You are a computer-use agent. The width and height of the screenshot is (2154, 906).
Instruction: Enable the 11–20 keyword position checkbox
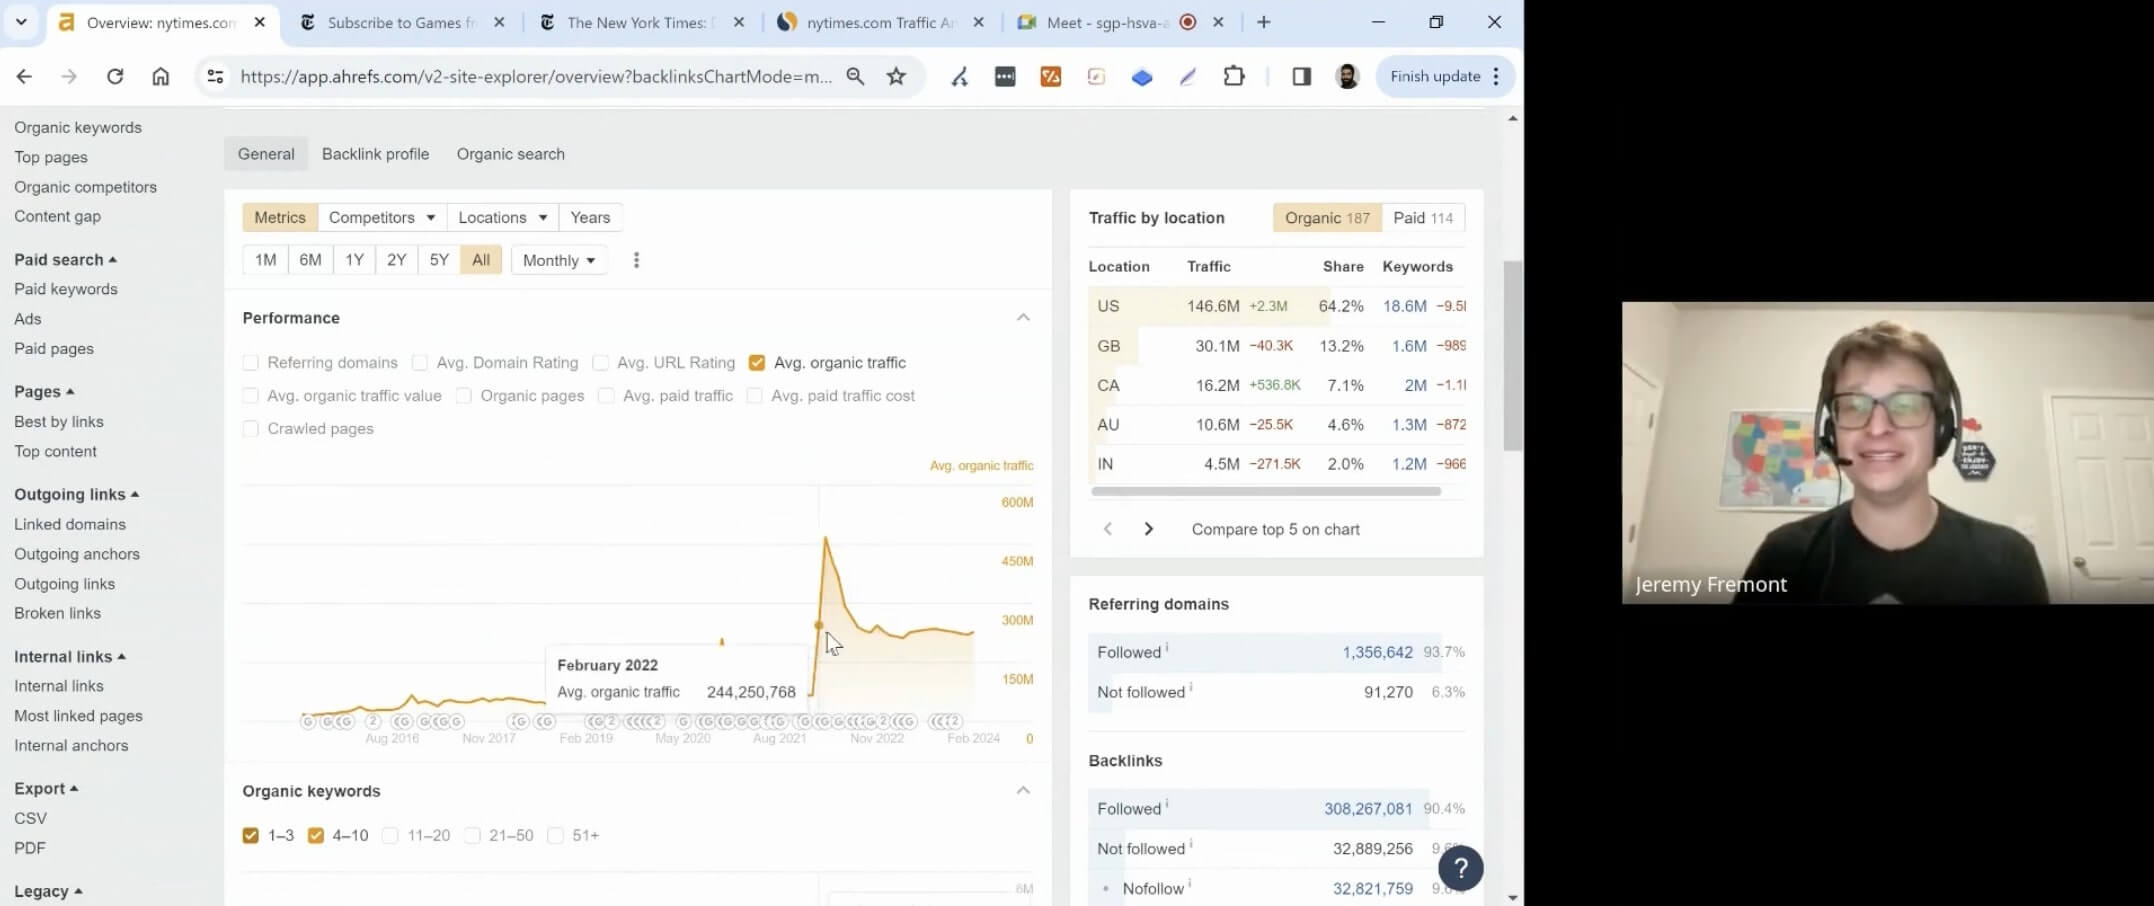(x=391, y=836)
